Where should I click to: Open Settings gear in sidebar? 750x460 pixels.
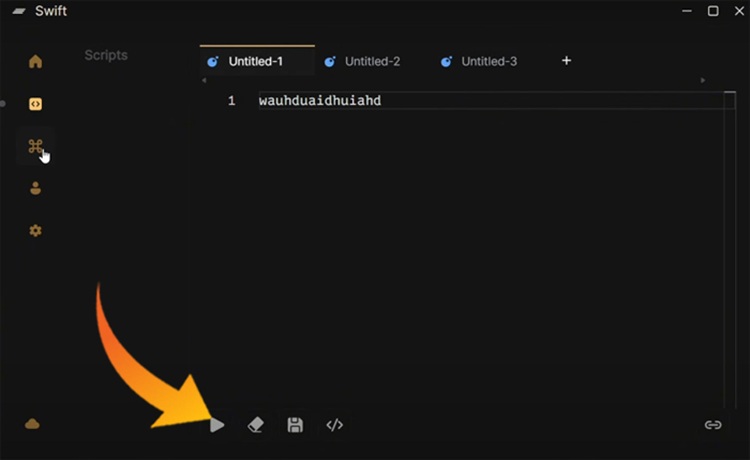click(35, 231)
